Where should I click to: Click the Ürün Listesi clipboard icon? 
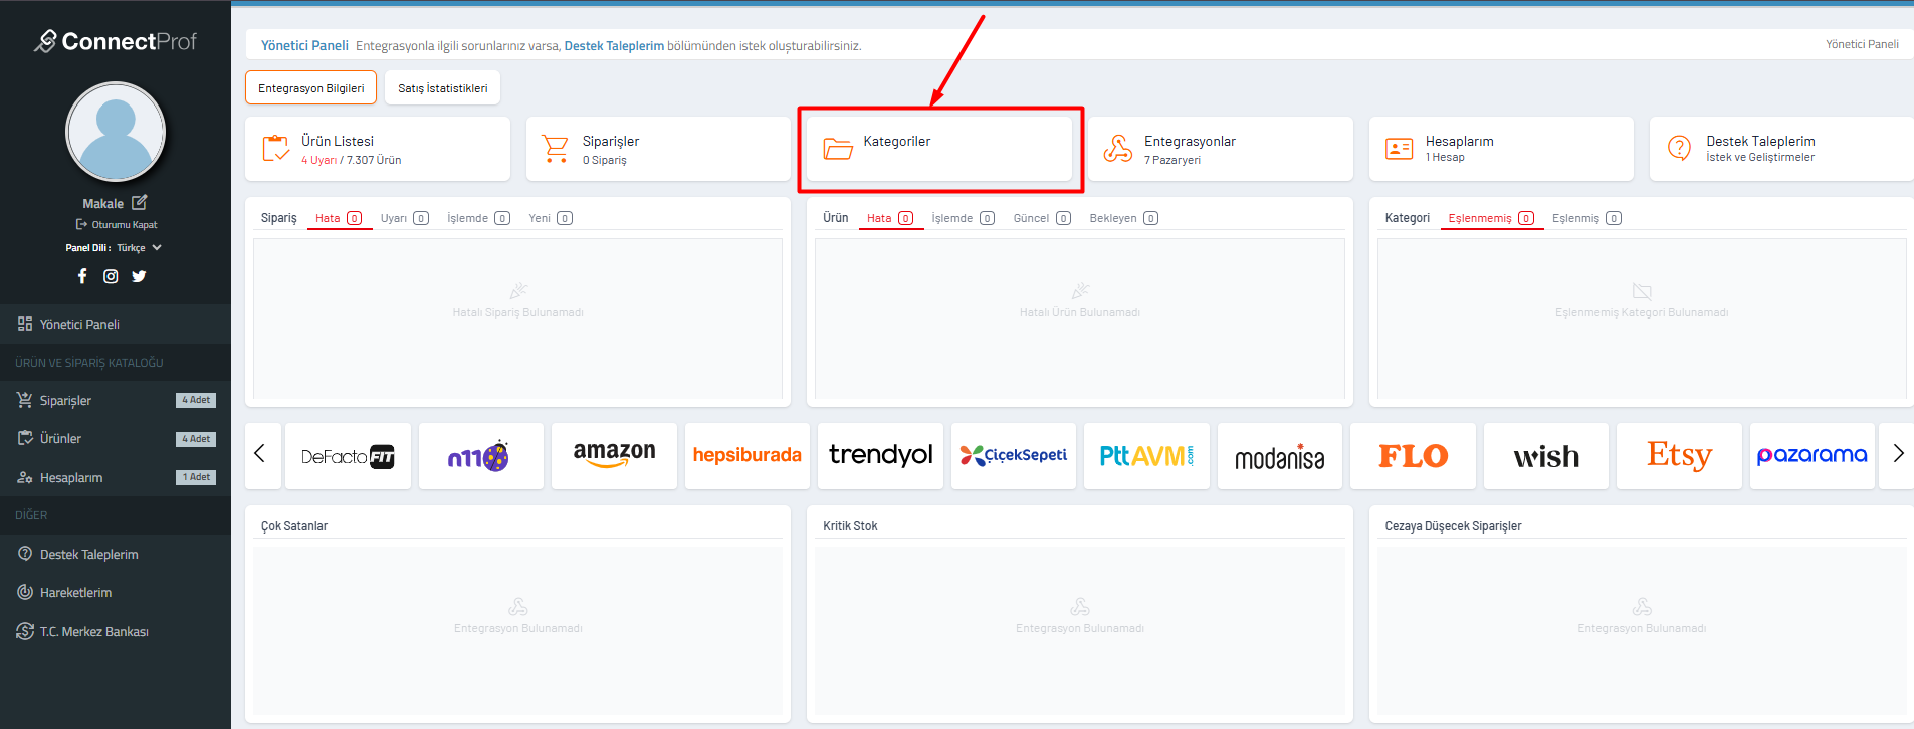coord(276,148)
